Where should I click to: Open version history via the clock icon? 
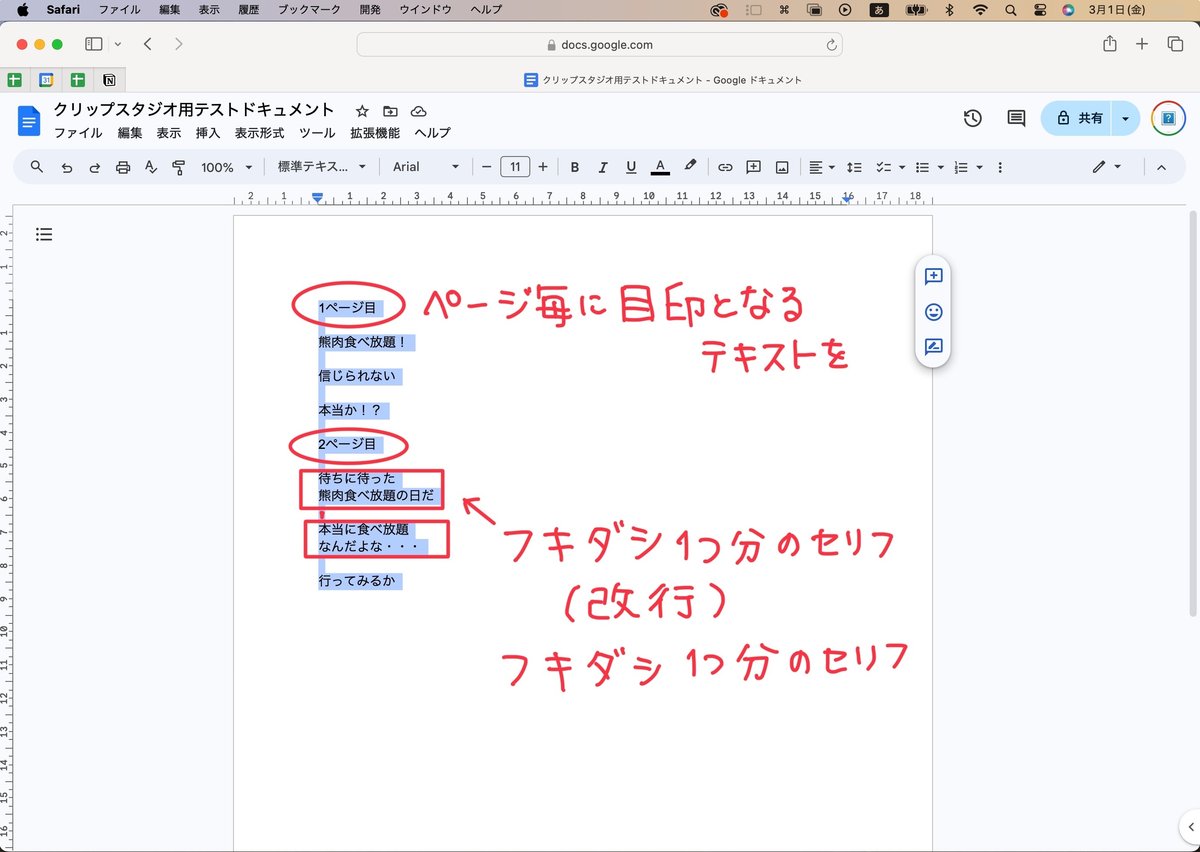pos(972,118)
